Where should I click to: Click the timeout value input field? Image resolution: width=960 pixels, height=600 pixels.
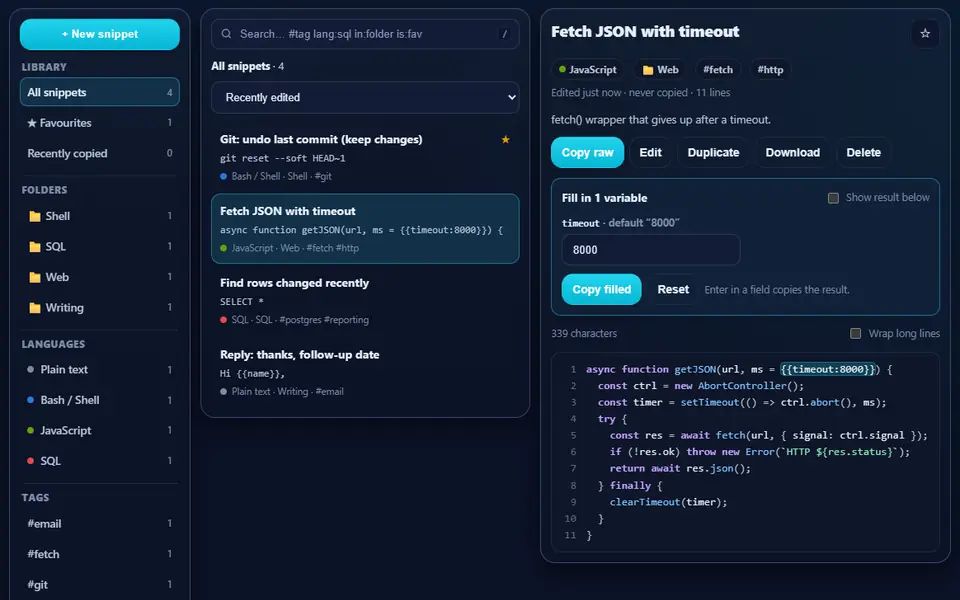click(x=651, y=250)
